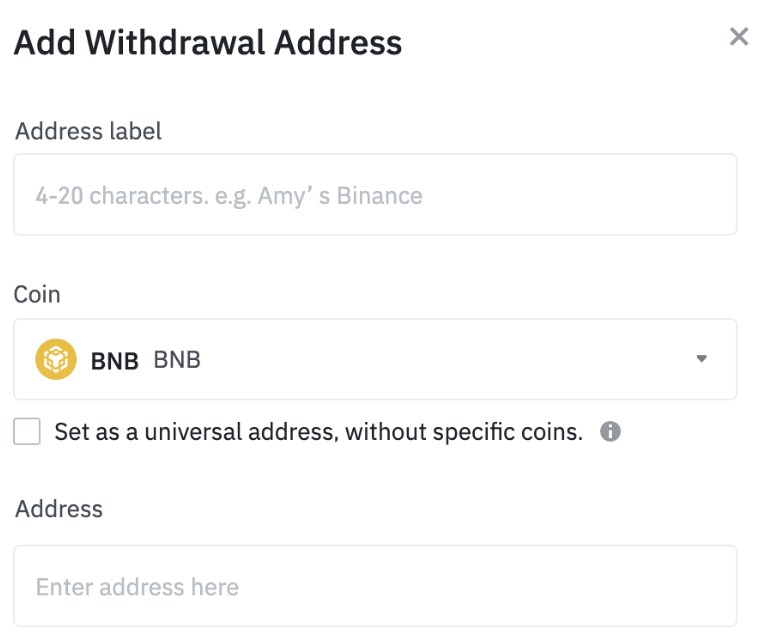Close the Add Withdrawal Address dialog
The width and height of the screenshot is (763, 642).
(x=739, y=38)
